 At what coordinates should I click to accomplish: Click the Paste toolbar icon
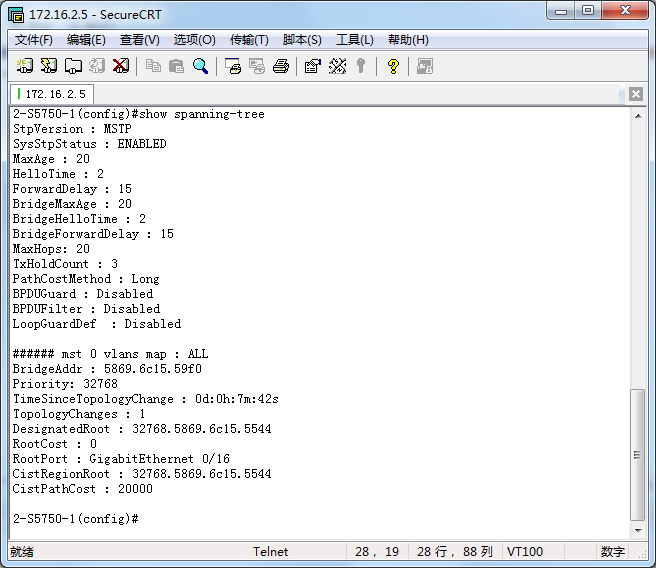coord(176,66)
